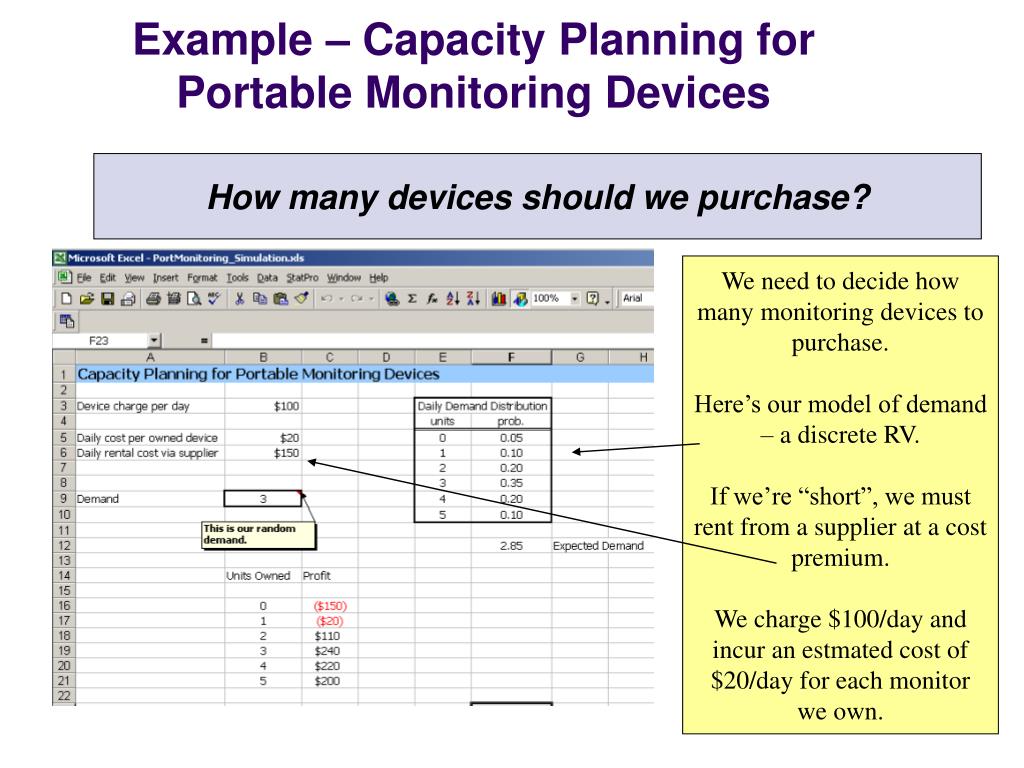Open the Window menu
1024x768 pixels.
point(344,278)
